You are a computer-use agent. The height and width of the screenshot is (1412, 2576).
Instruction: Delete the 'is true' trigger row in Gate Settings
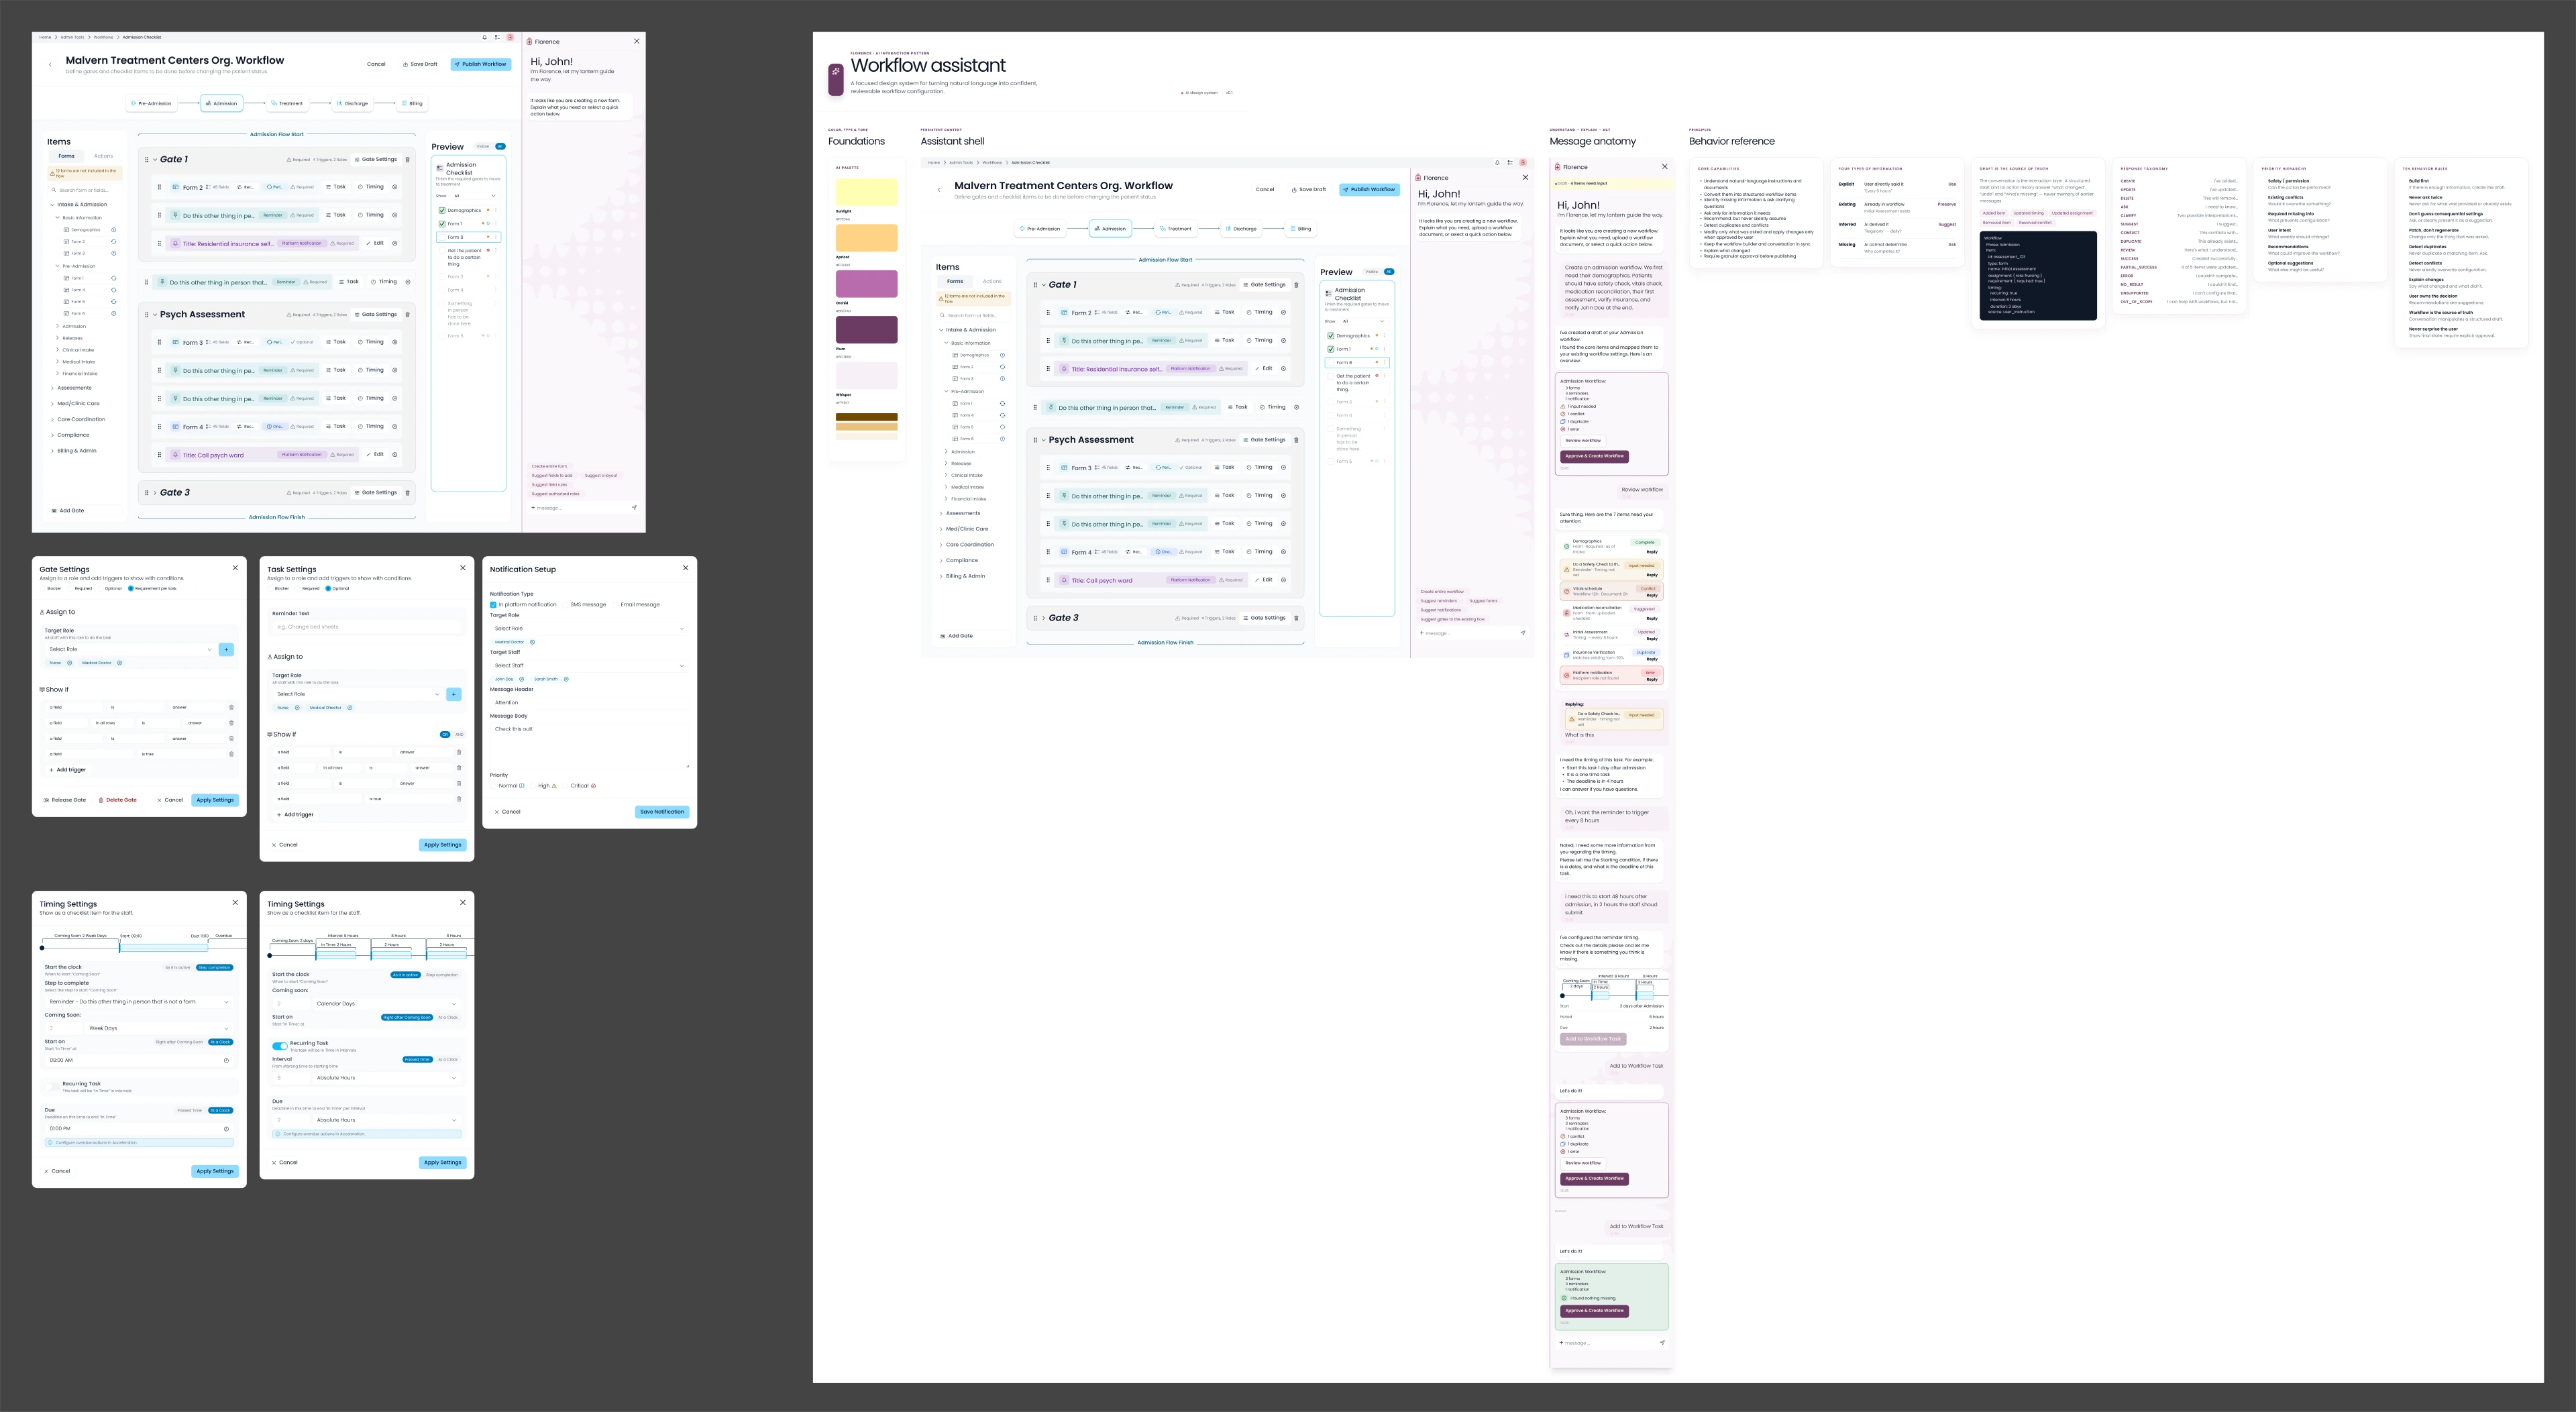click(231, 754)
